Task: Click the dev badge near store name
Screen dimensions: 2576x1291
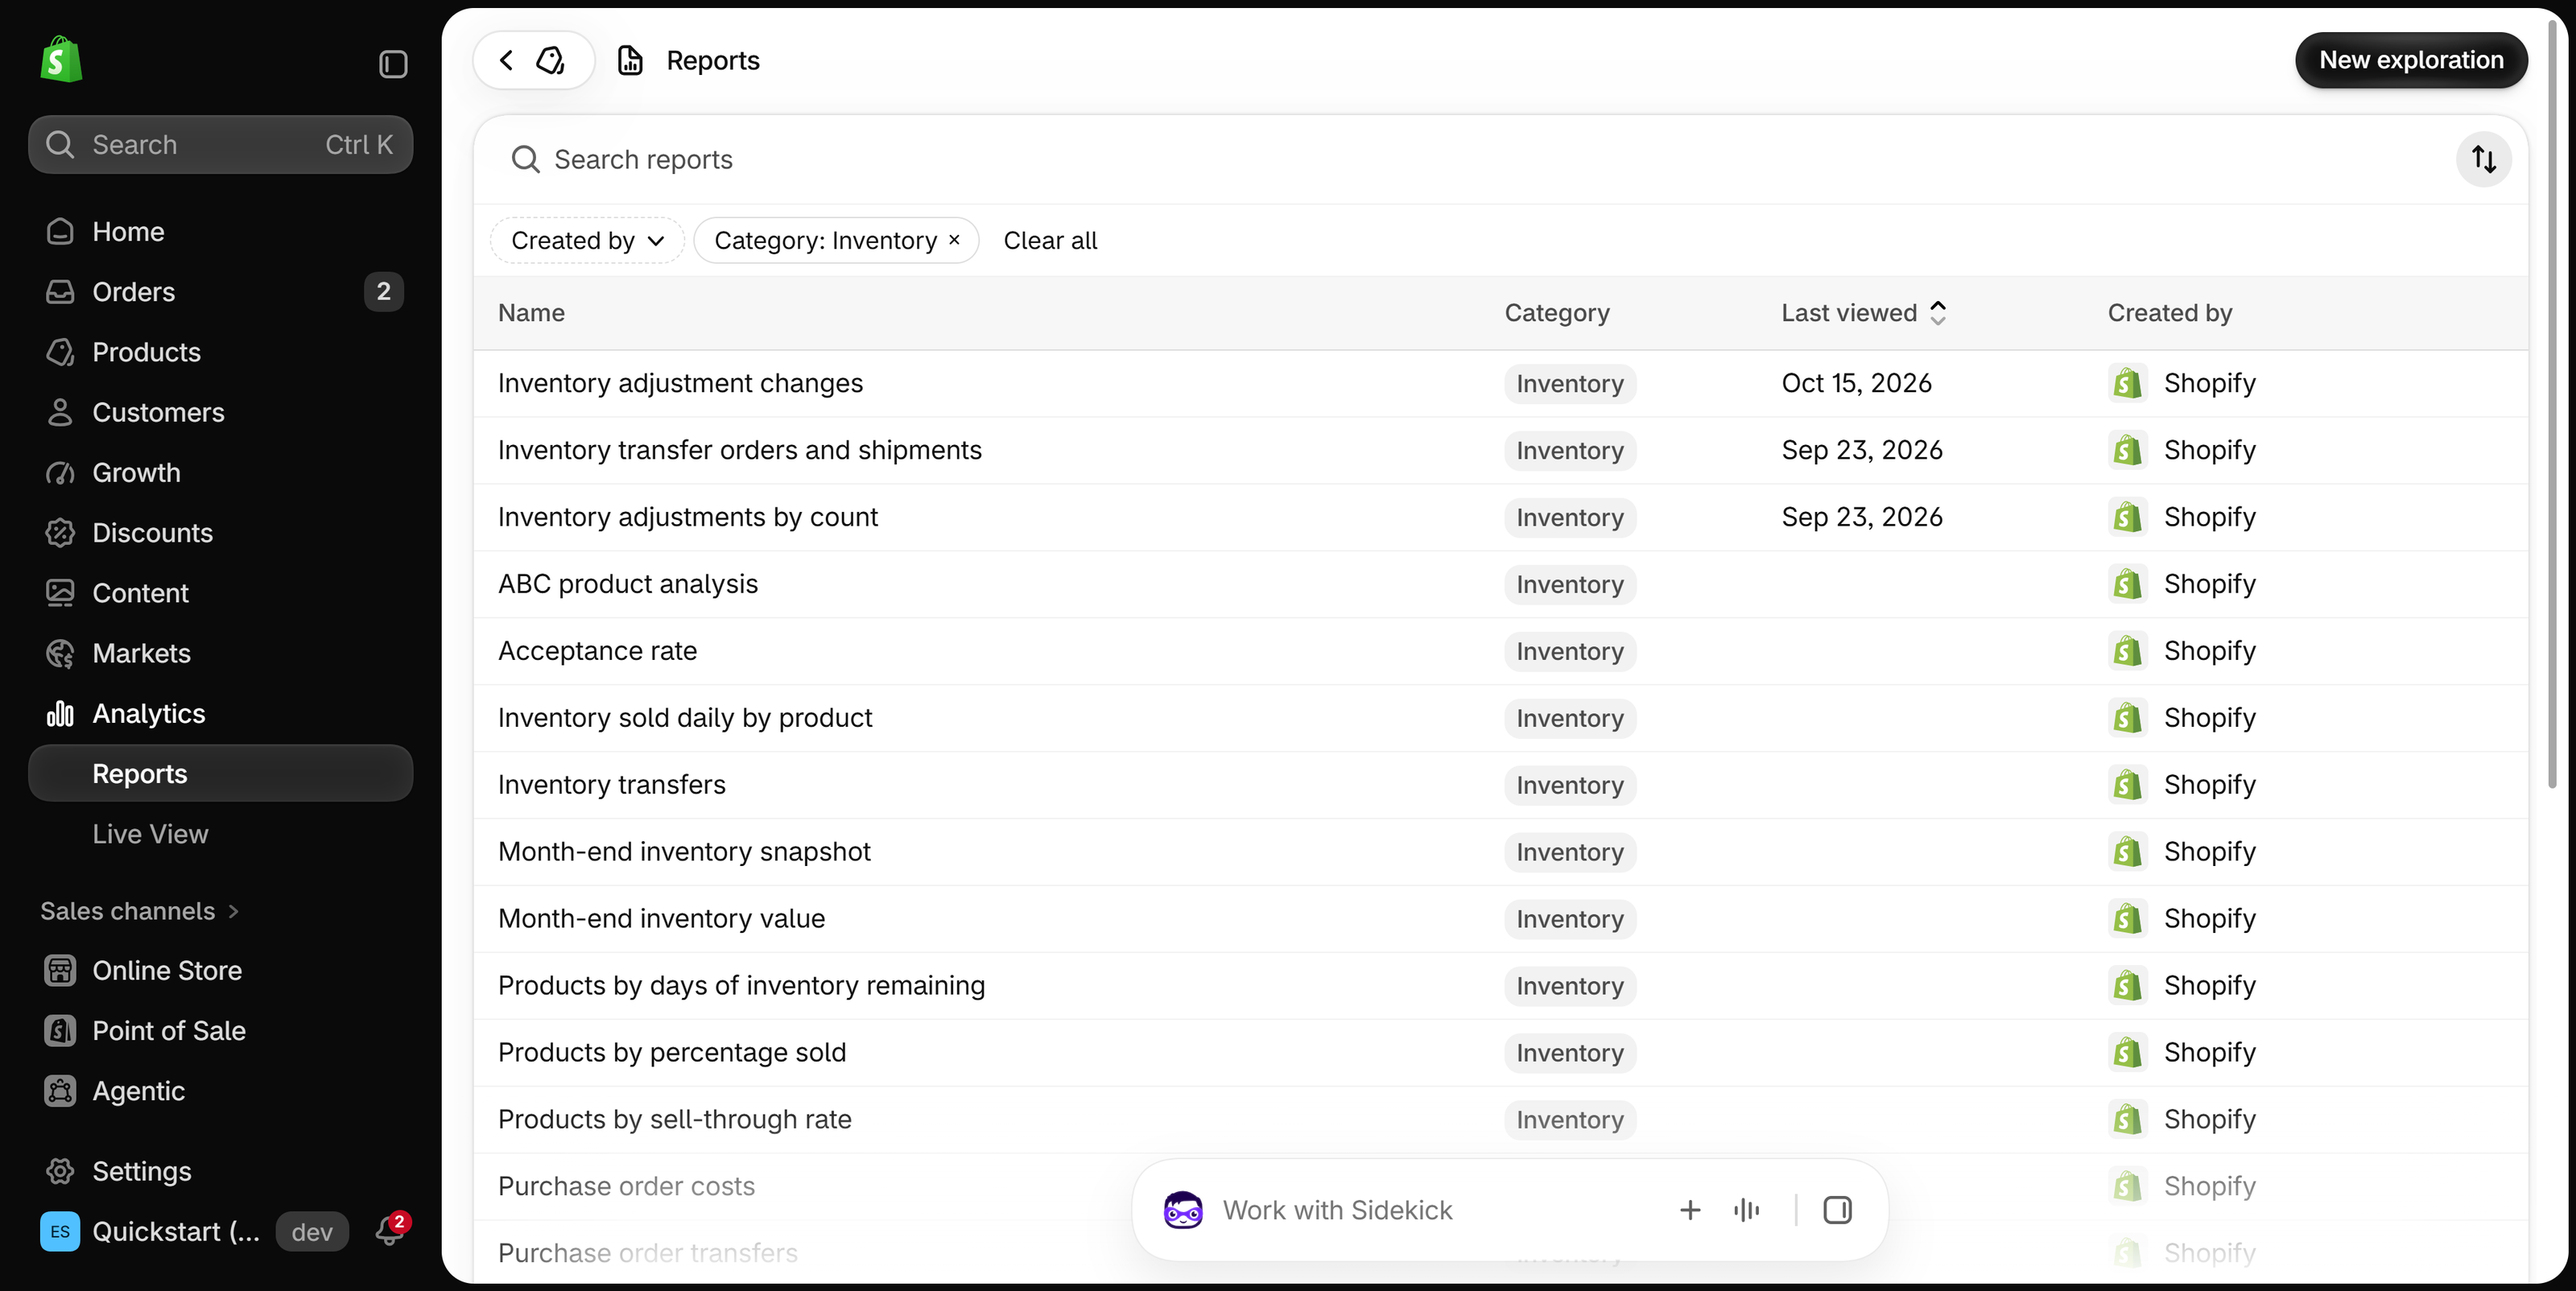Action: pyautogui.click(x=312, y=1231)
